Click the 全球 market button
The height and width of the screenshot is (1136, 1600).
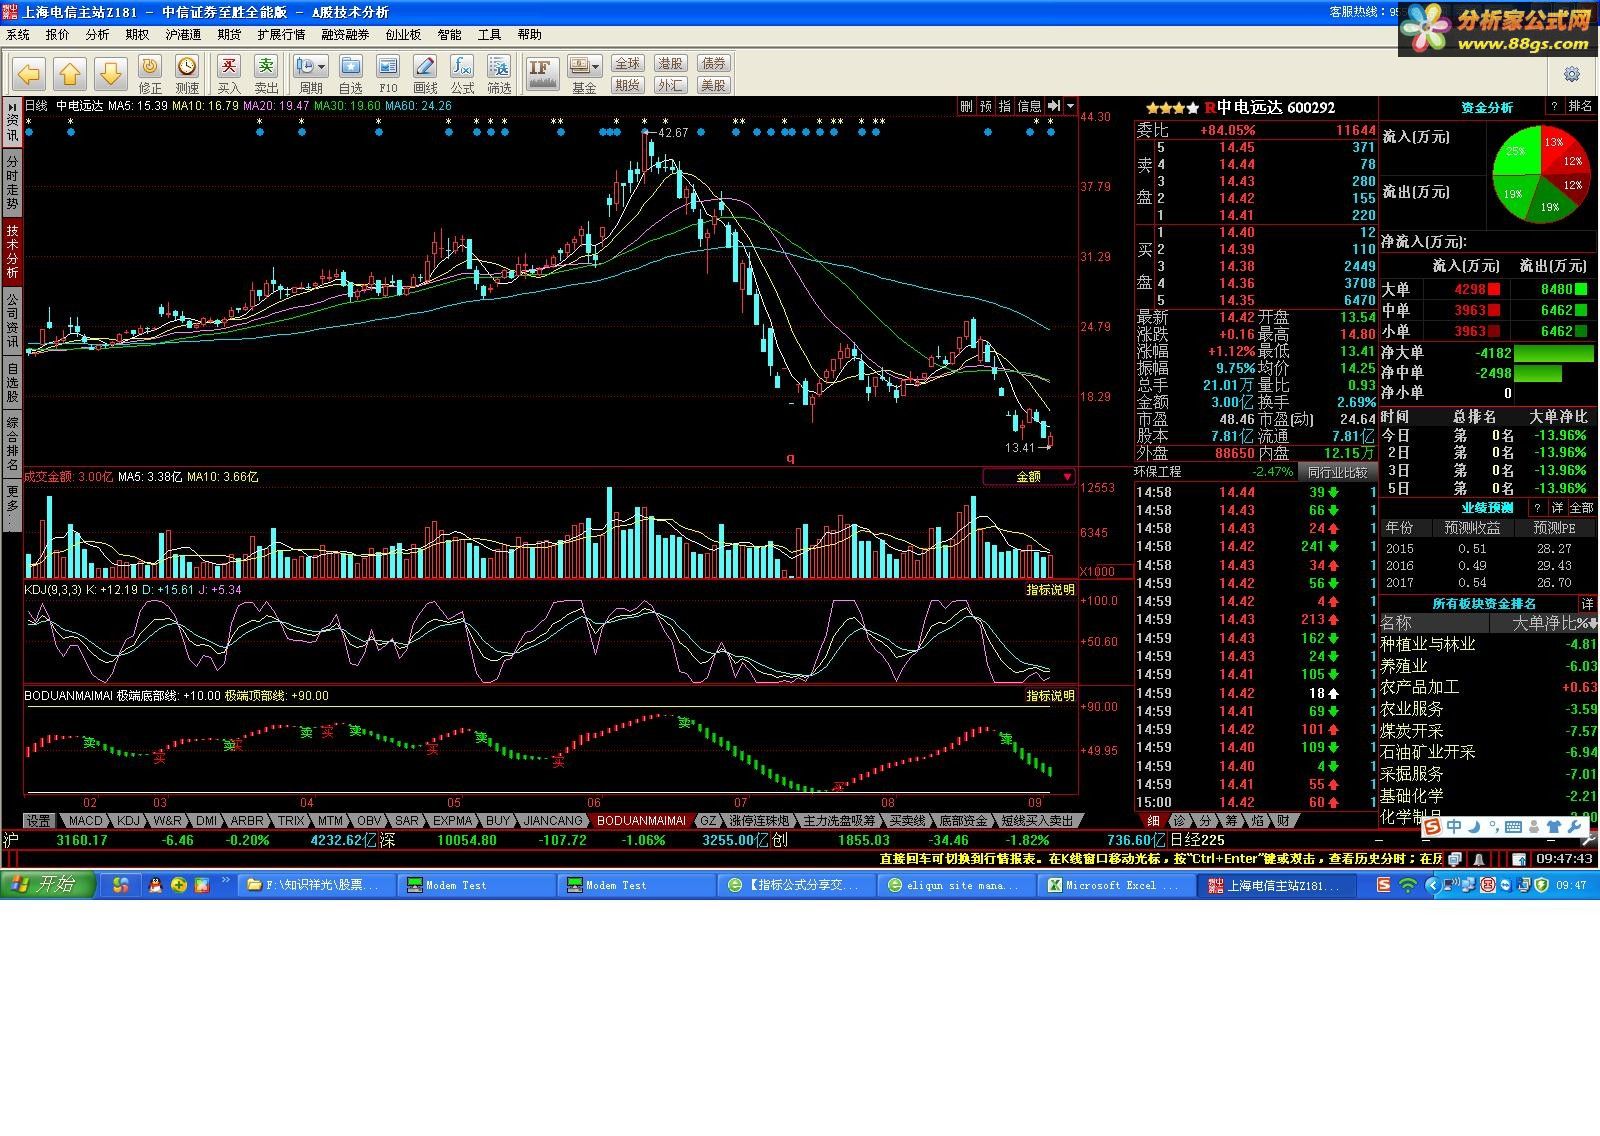point(628,63)
